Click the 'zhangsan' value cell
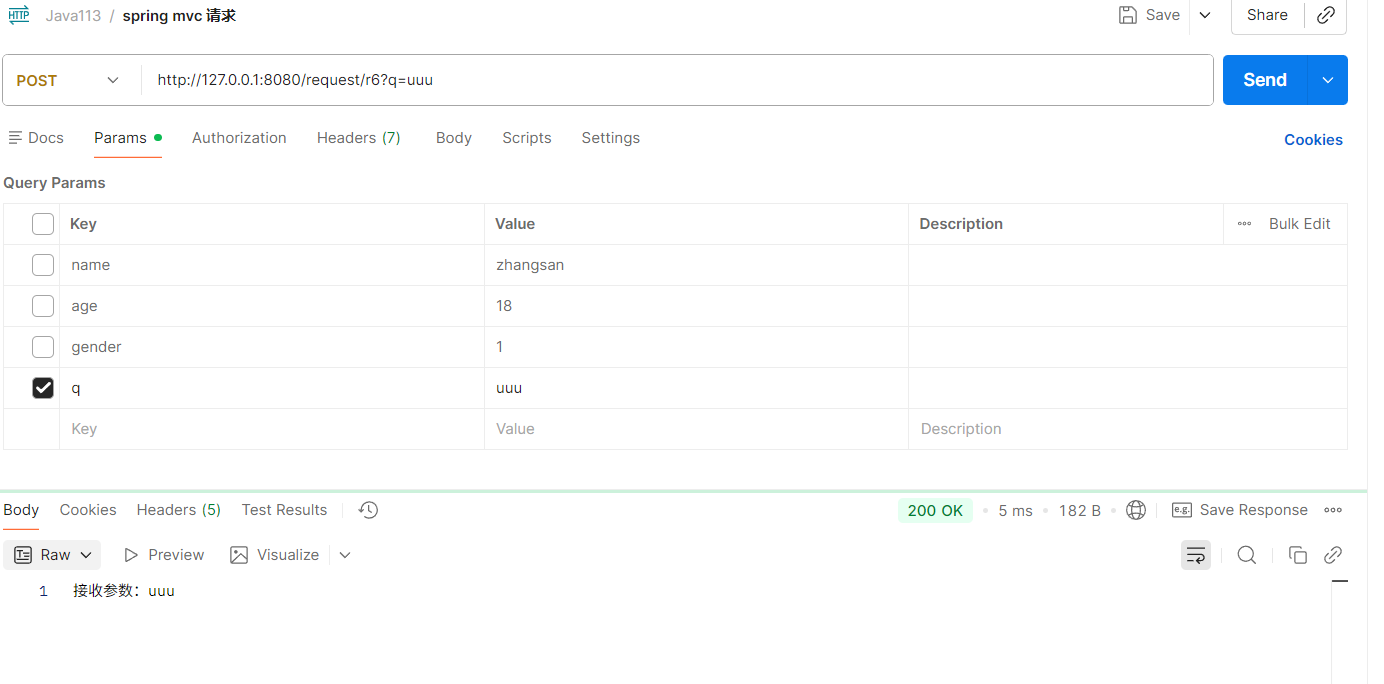The image size is (1384, 684). click(696, 265)
